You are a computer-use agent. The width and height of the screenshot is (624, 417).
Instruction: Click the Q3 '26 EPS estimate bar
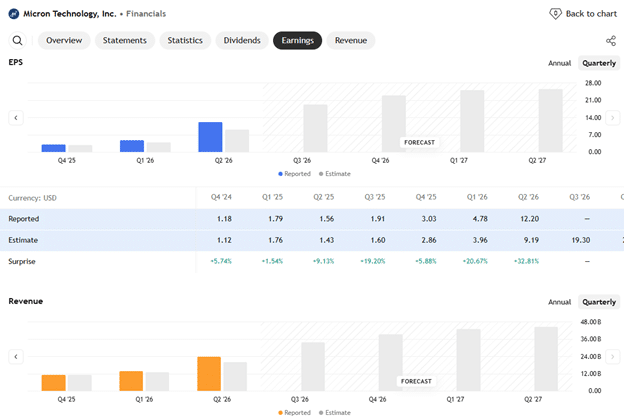coord(315,128)
